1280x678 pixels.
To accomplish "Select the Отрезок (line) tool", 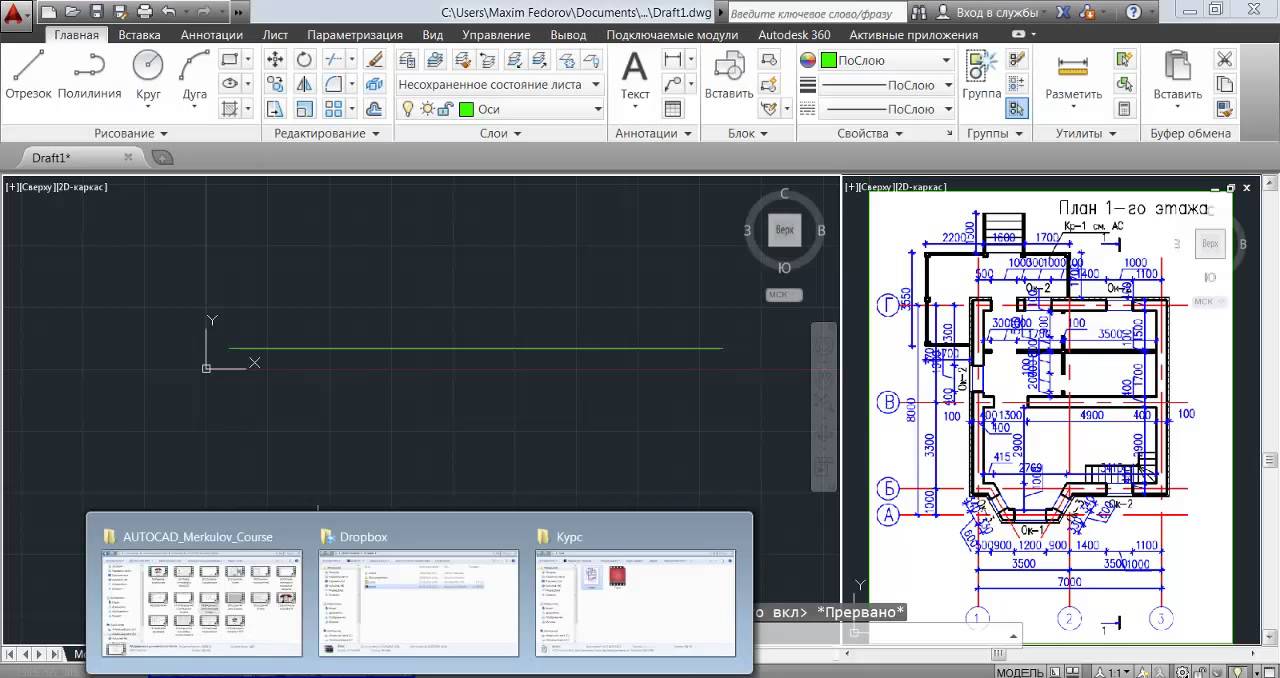I will [x=28, y=74].
